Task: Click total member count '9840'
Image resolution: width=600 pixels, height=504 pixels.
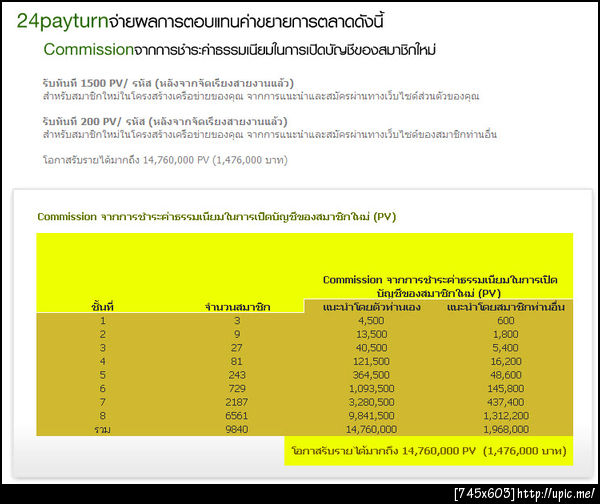Action: tap(237, 429)
